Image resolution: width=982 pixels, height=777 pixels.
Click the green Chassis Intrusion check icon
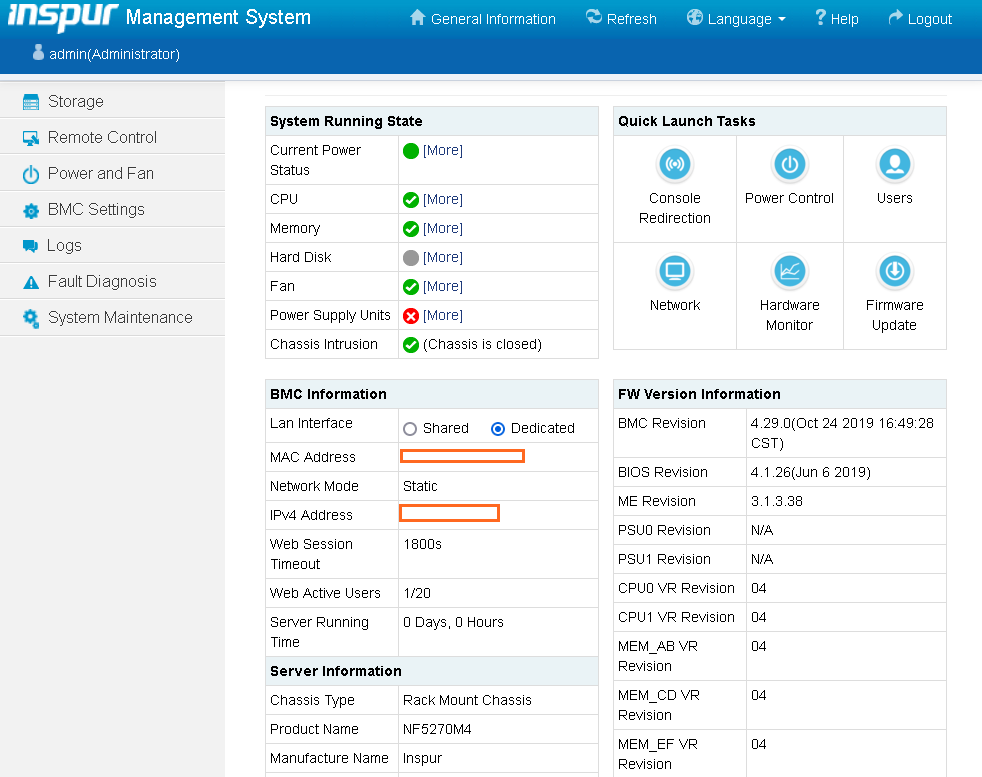pyautogui.click(x=411, y=345)
